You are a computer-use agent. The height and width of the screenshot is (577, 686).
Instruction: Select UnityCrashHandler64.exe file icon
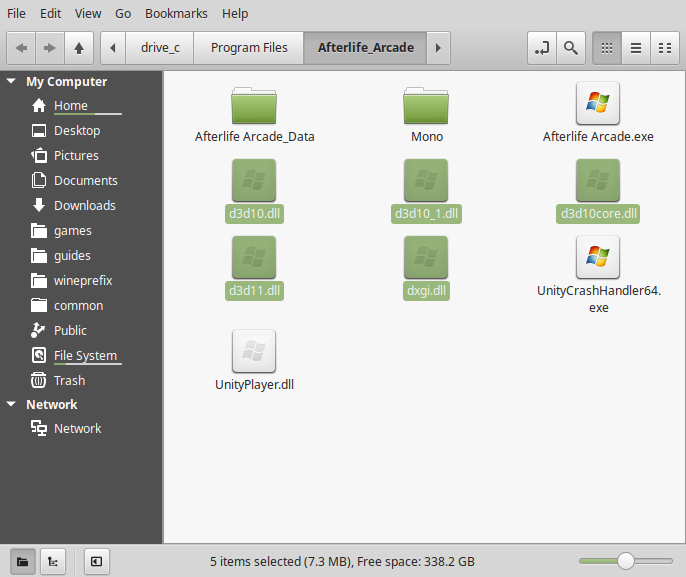[x=598, y=257]
